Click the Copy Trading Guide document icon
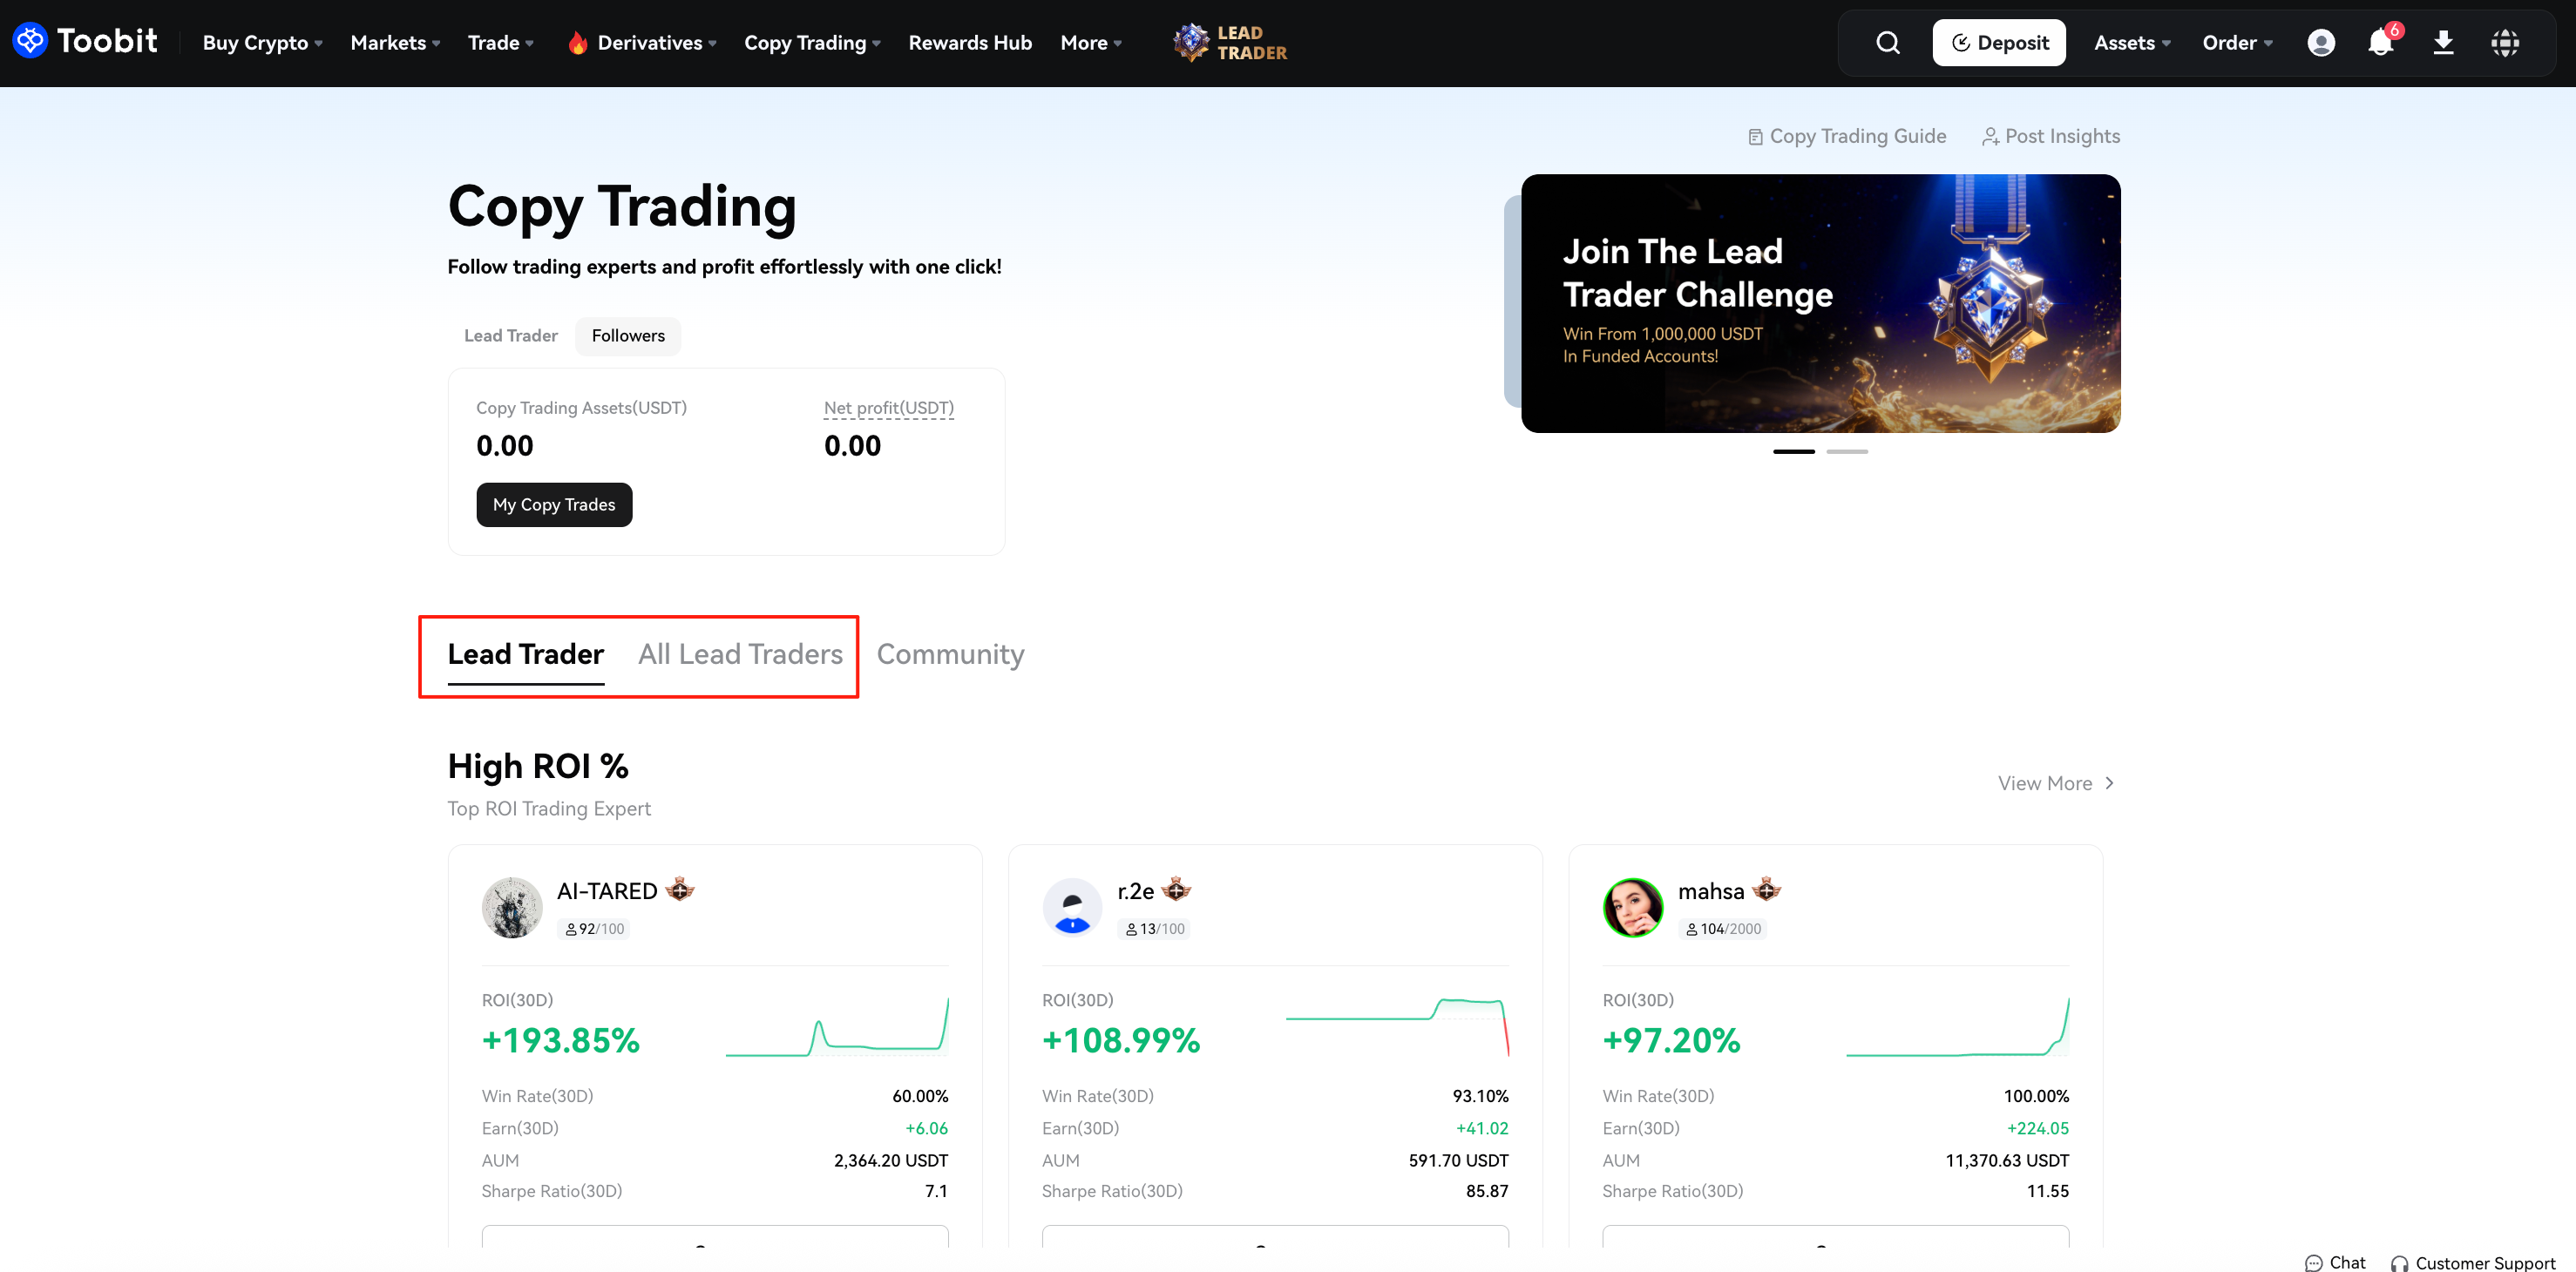2576x1272 pixels. [x=1755, y=137]
